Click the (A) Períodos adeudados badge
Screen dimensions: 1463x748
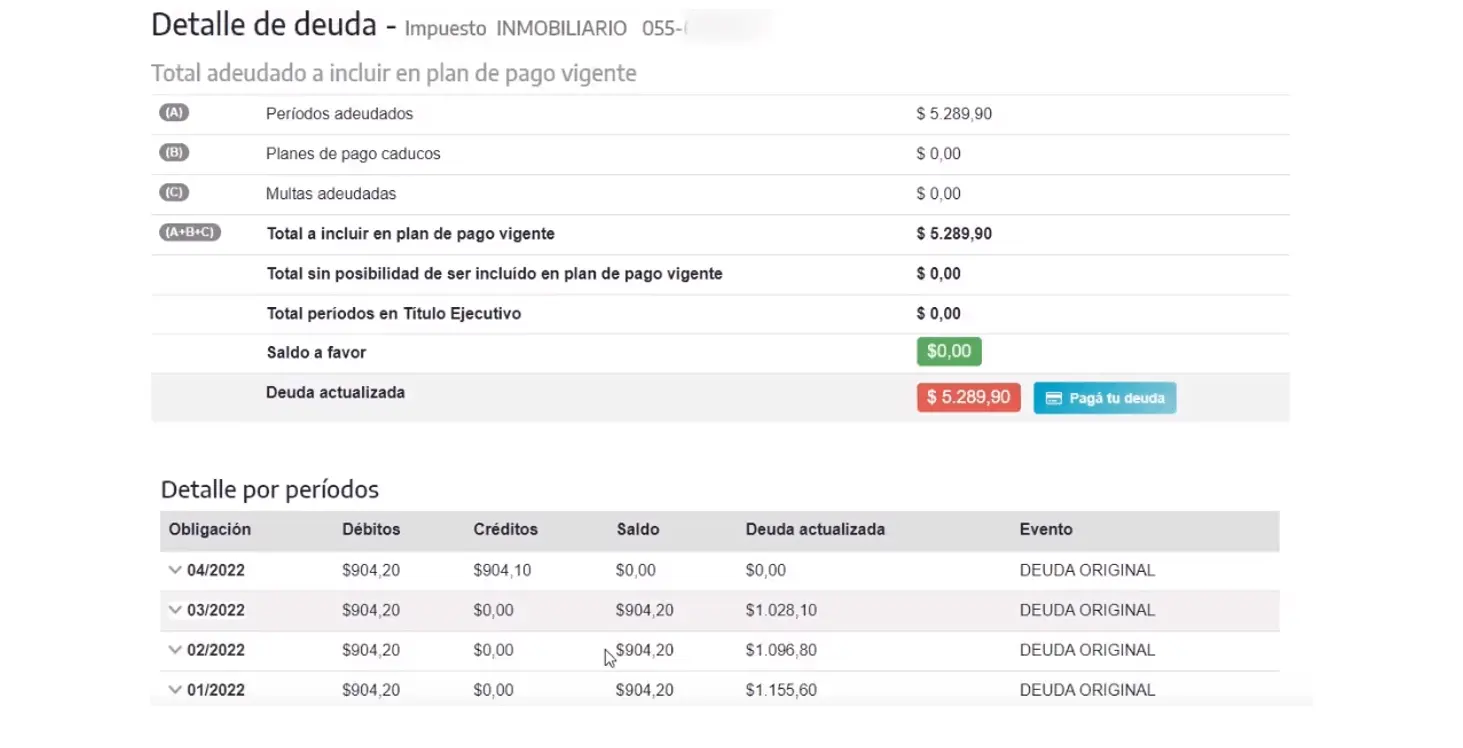173,112
